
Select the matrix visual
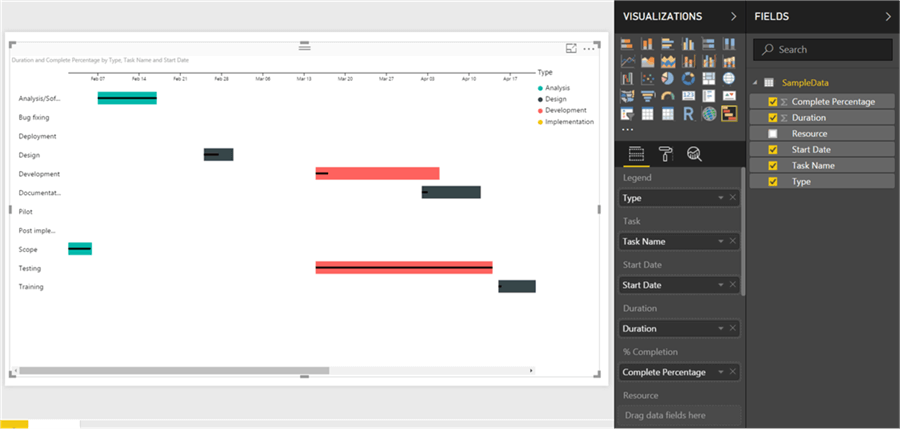668,114
